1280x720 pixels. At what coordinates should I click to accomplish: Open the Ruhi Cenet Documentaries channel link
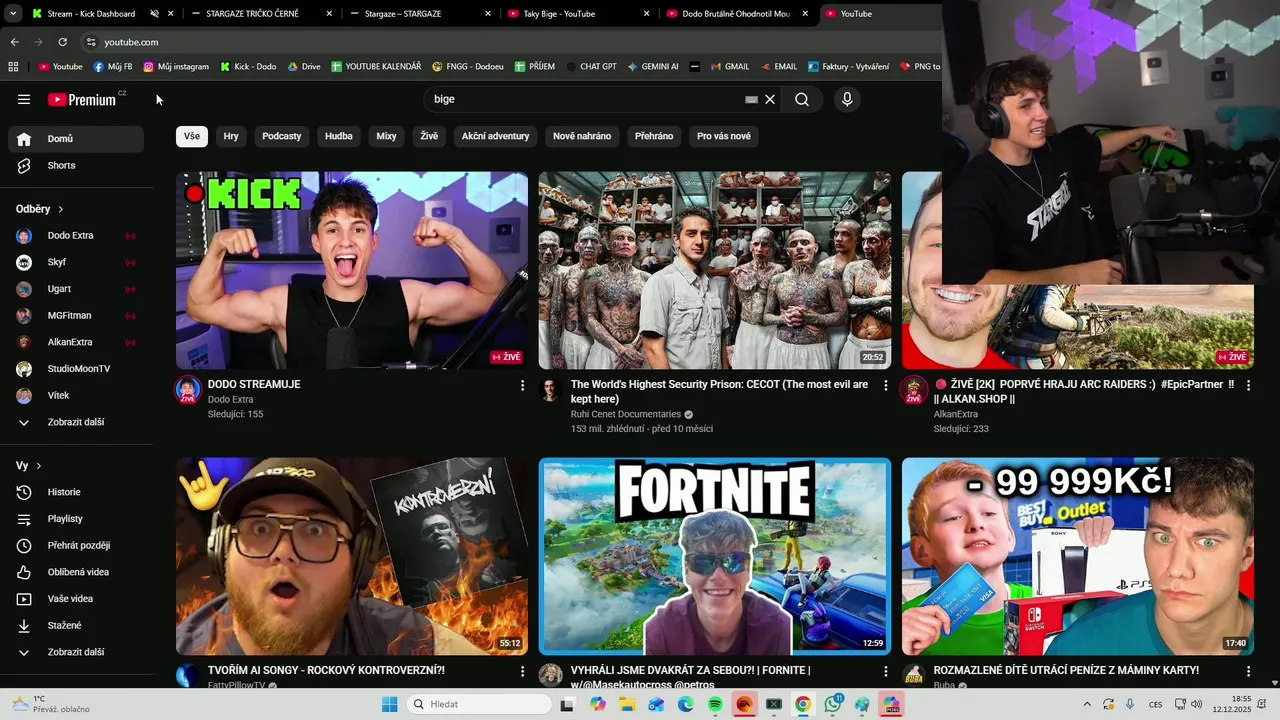[x=626, y=414]
